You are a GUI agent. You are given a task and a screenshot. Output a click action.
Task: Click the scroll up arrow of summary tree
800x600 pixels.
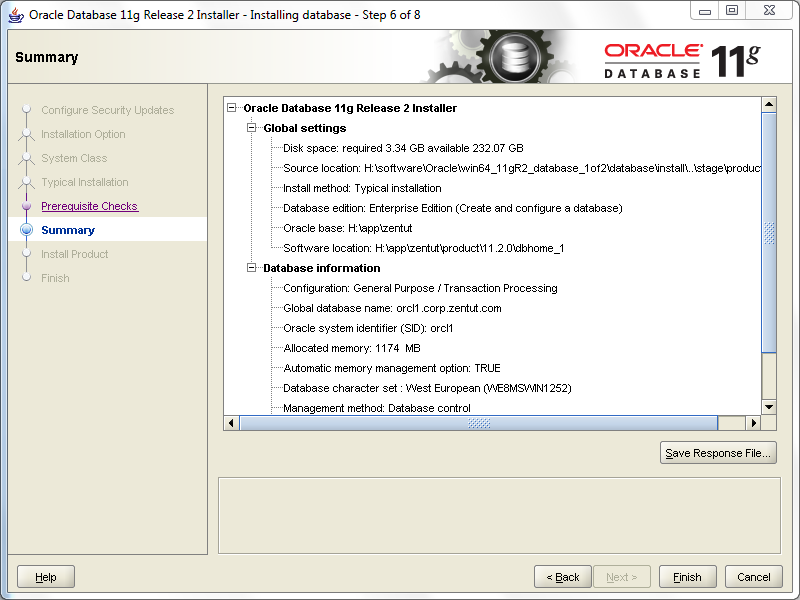(x=769, y=104)
